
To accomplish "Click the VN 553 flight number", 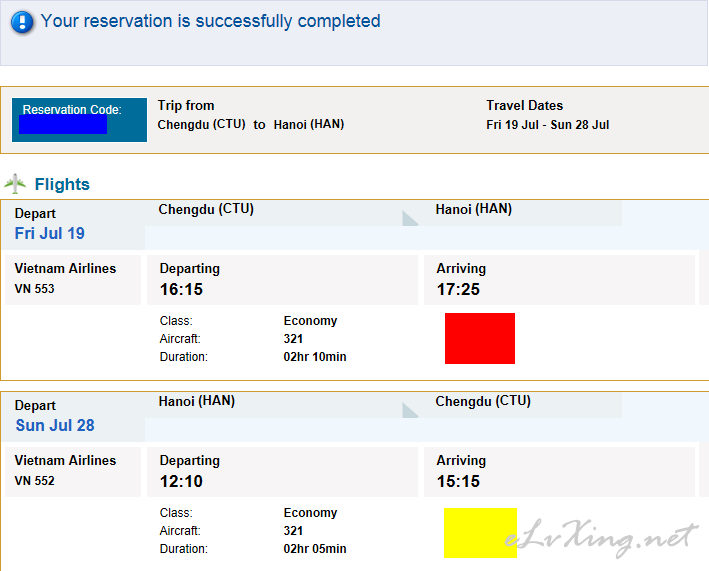I will [34, 289].
